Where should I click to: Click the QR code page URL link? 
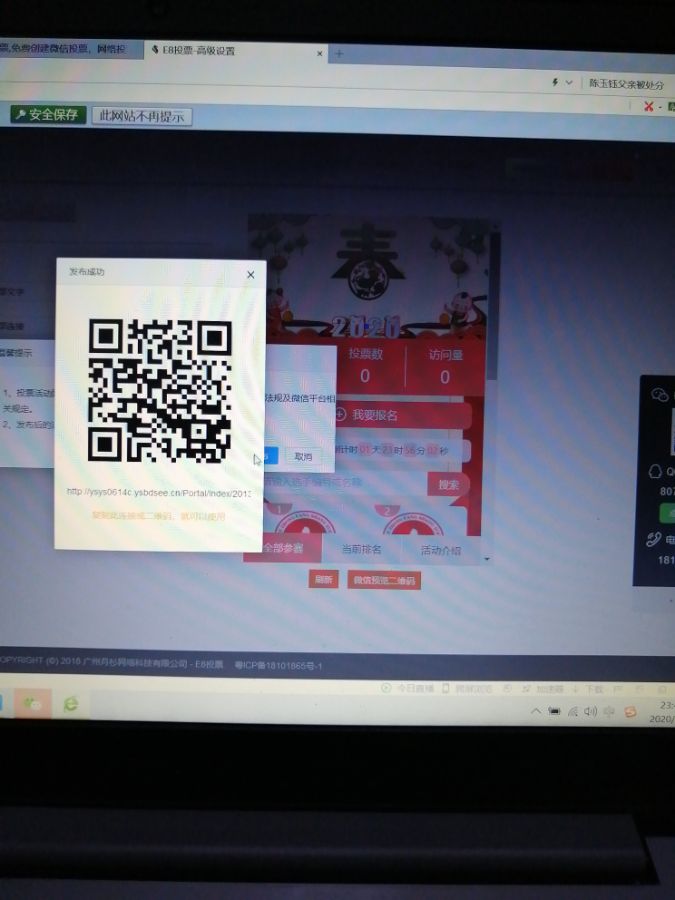click(157, 492)
